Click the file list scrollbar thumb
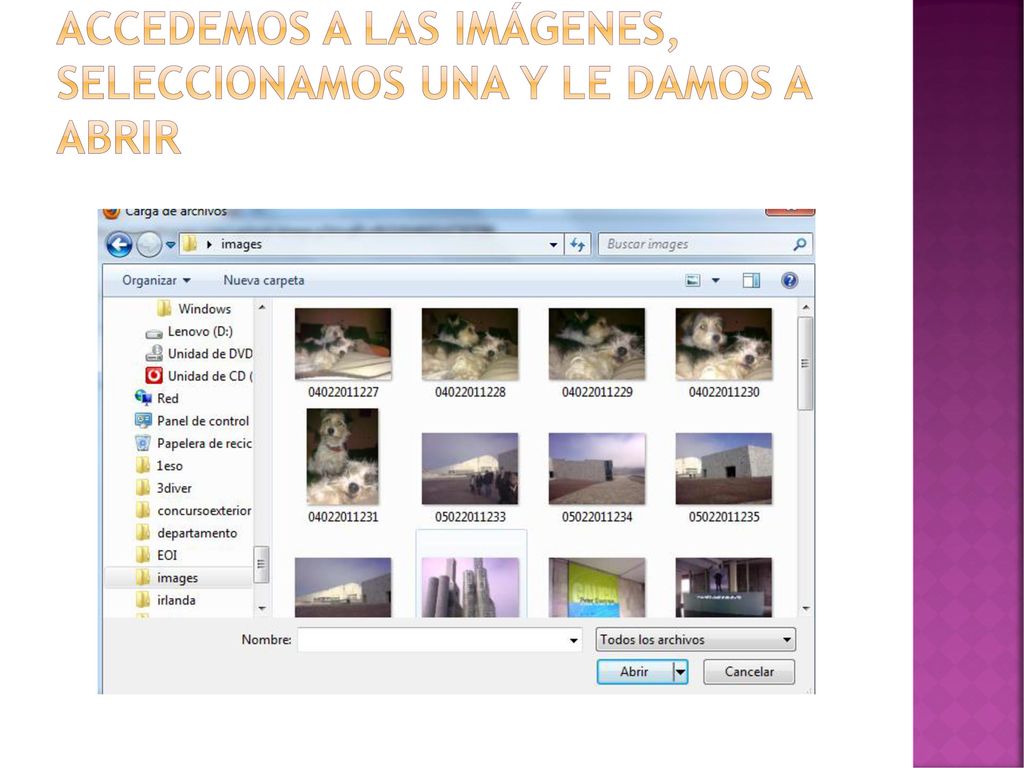 805,364
